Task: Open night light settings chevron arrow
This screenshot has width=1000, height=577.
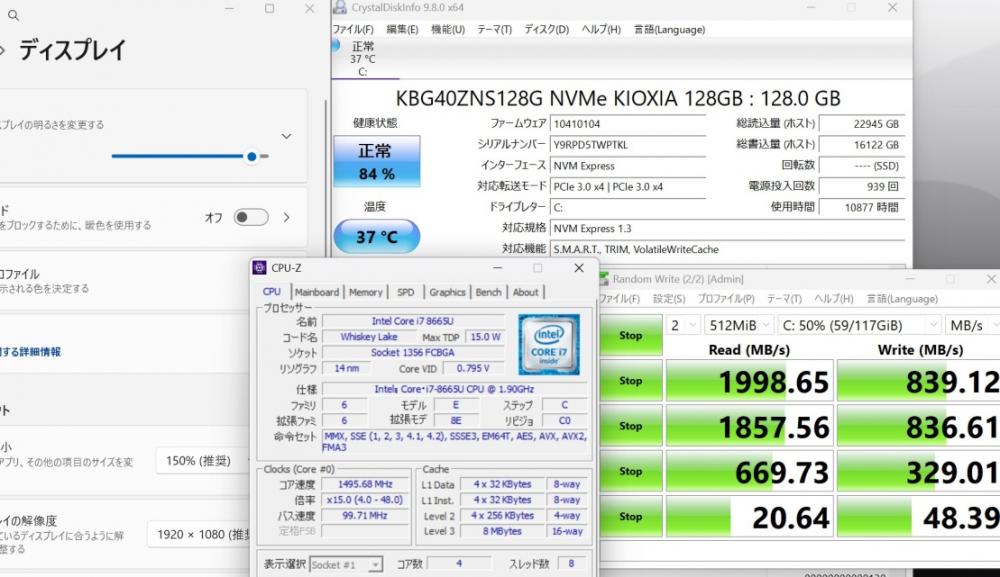Action: (287, 217)
